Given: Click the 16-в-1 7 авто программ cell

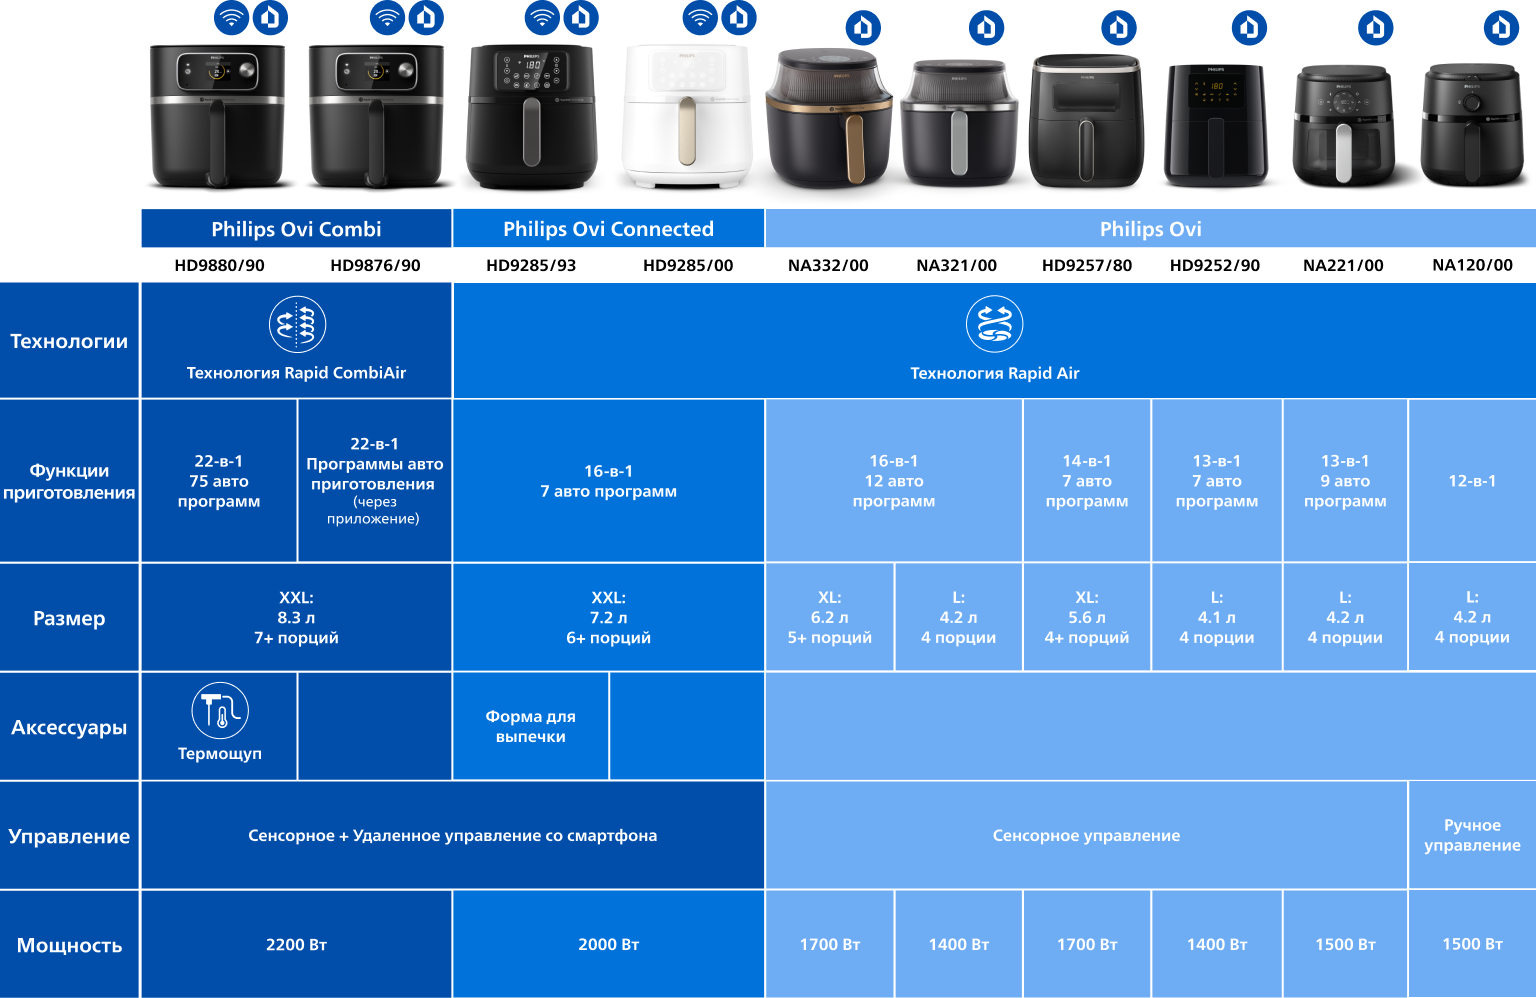Looking at the screenshot, I should 608,481.
